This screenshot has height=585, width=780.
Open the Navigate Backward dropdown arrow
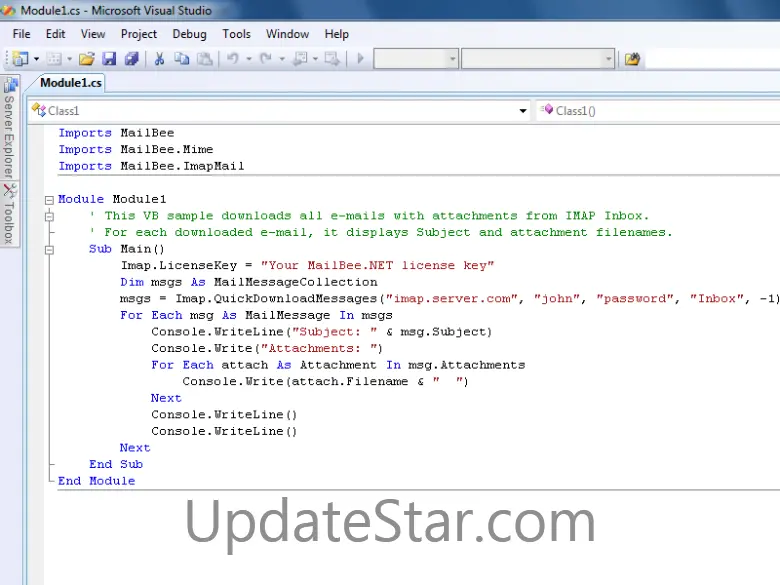click(x=315, y=59)
